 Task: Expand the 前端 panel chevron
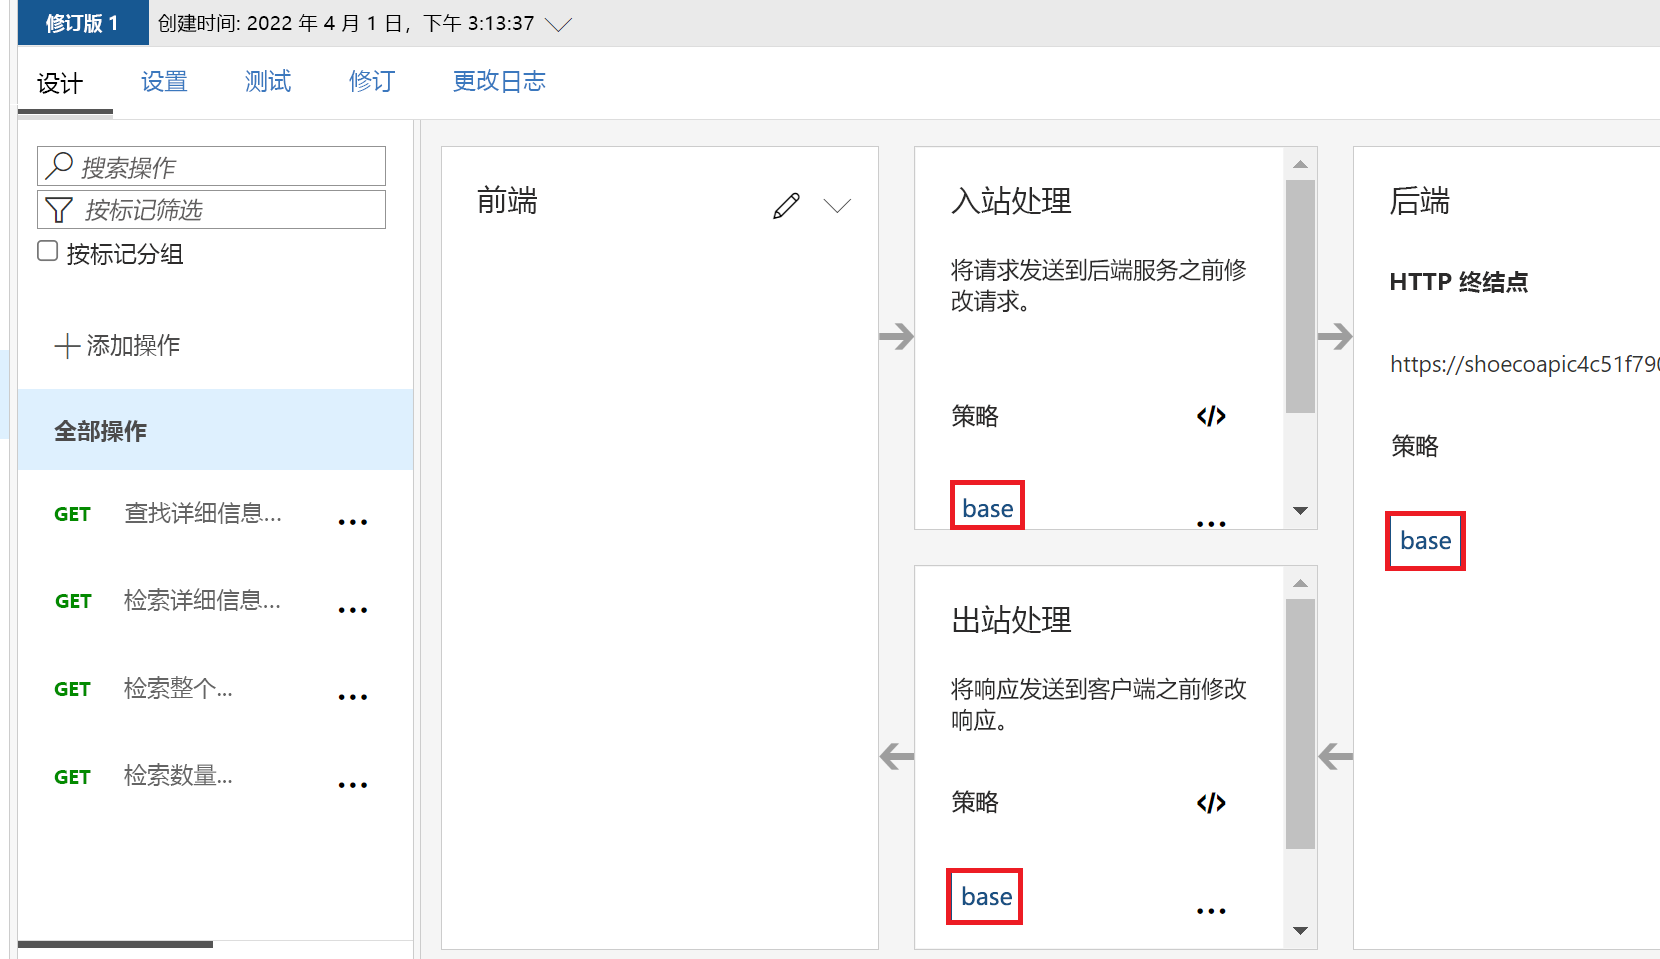(837, 206)
